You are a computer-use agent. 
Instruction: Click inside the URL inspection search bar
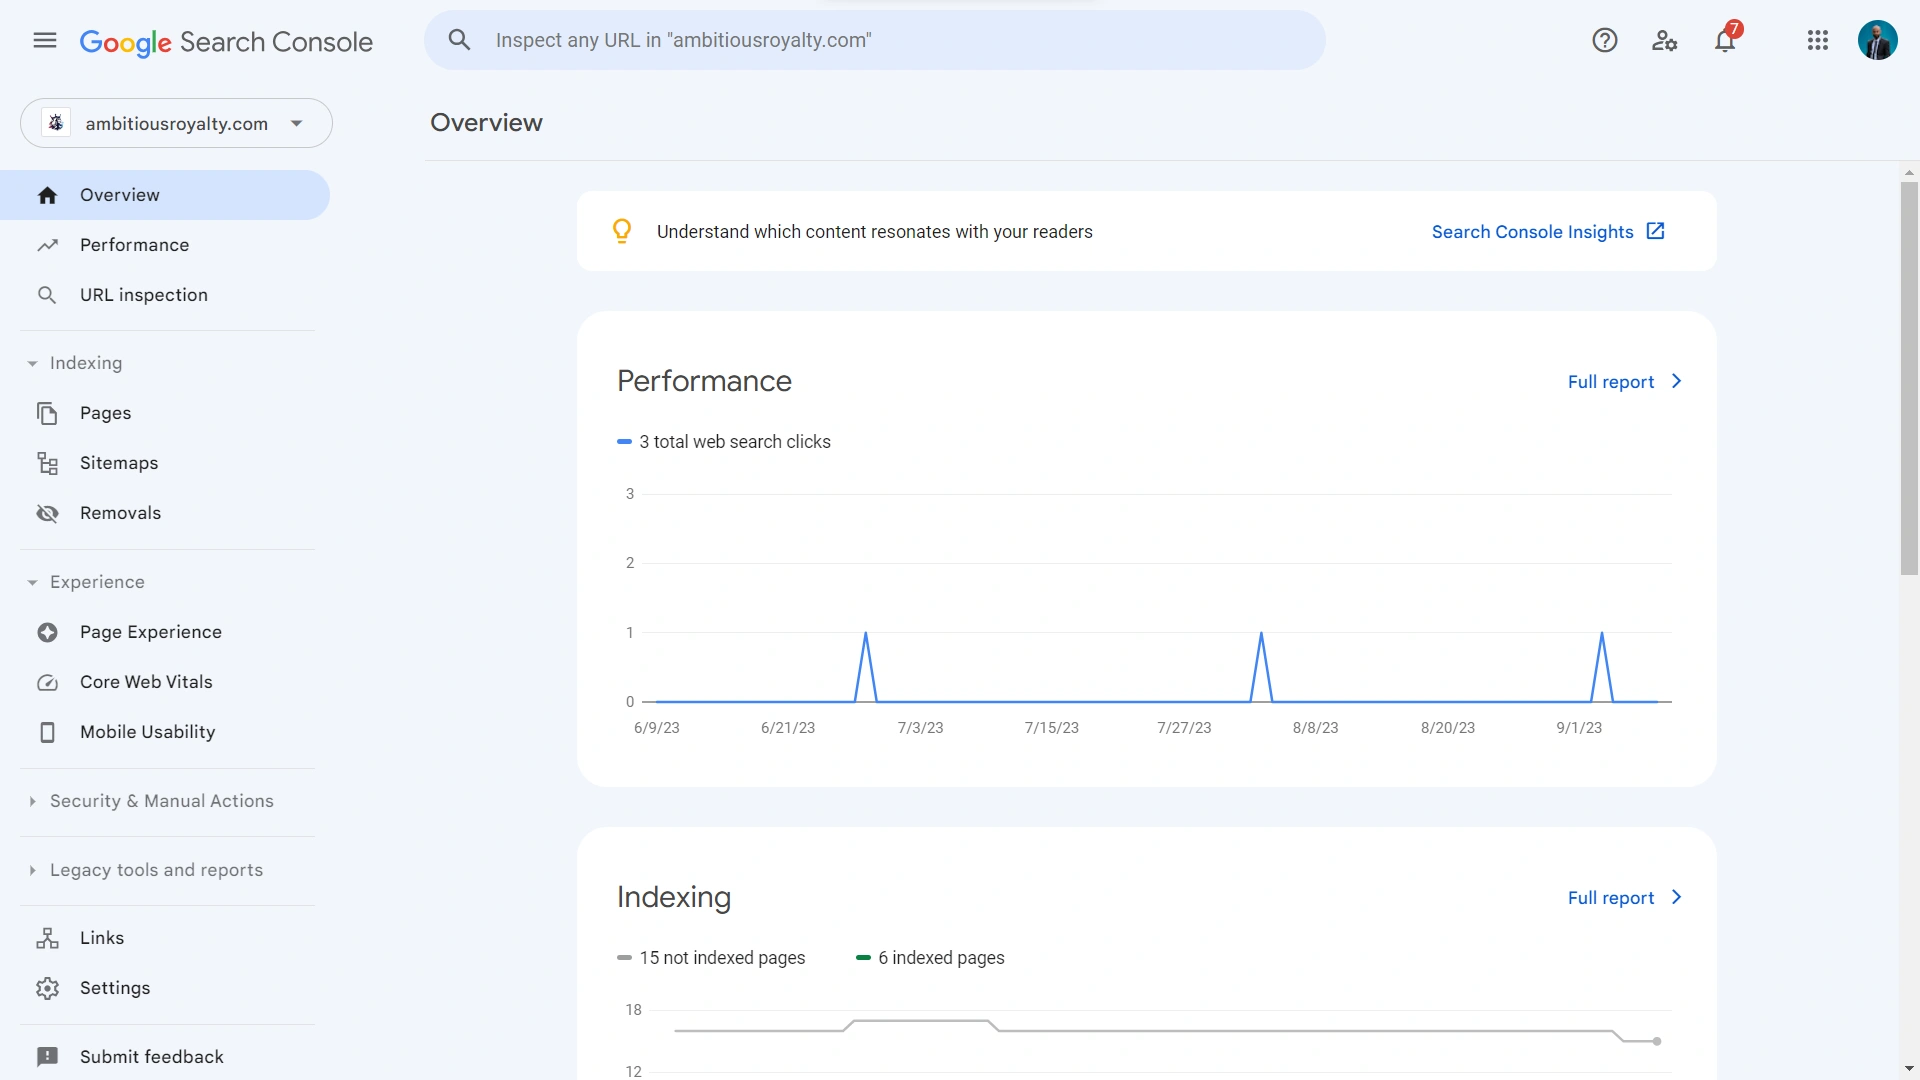click(x=875, y=40)
